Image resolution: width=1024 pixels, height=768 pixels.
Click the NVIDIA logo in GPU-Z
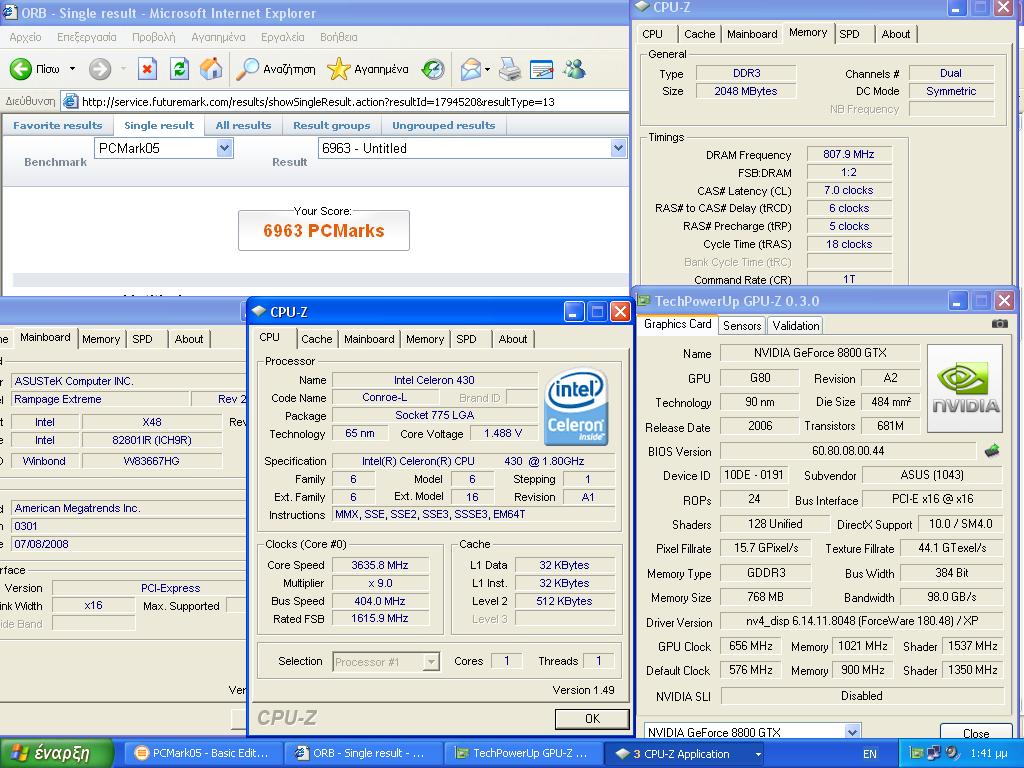[x=965, y=388]
